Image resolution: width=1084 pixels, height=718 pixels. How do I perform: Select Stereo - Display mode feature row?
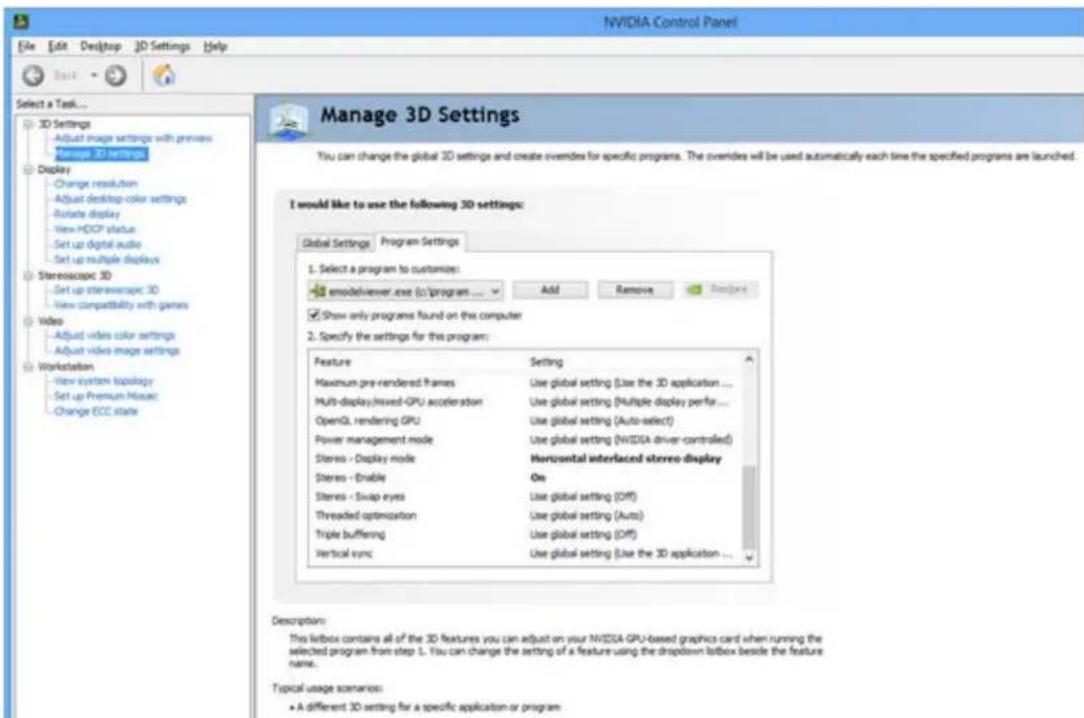coord(365,459)
